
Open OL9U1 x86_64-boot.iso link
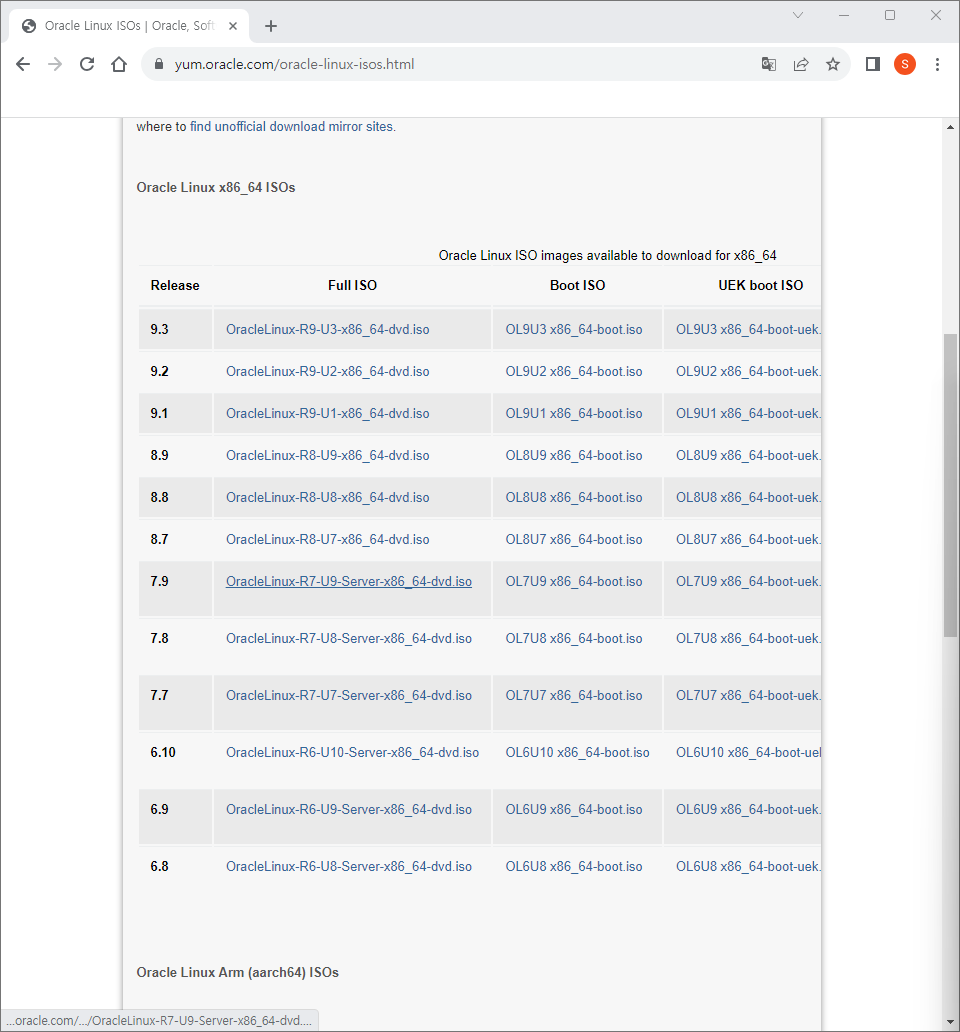click(x=574, y=413)
